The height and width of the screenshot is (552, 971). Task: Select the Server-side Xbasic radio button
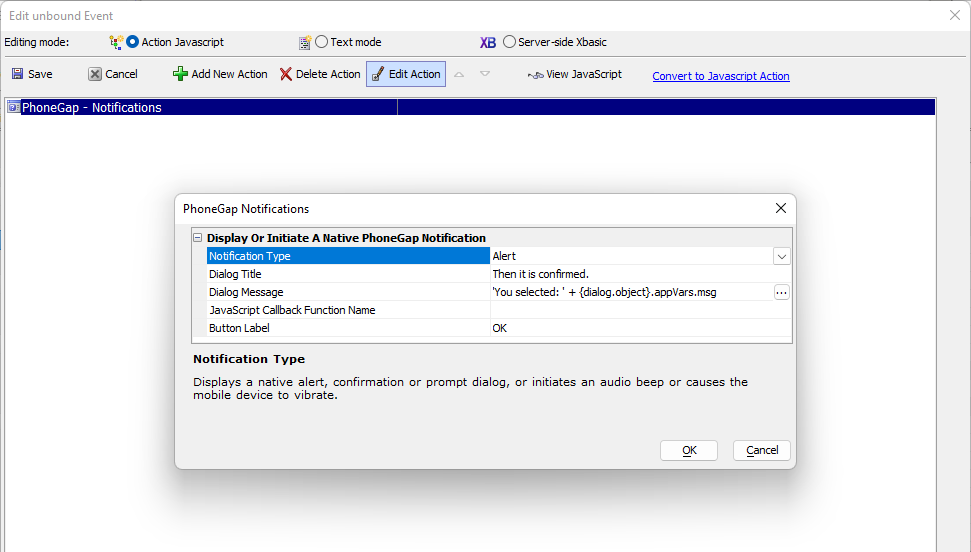[x=509, y=42]
